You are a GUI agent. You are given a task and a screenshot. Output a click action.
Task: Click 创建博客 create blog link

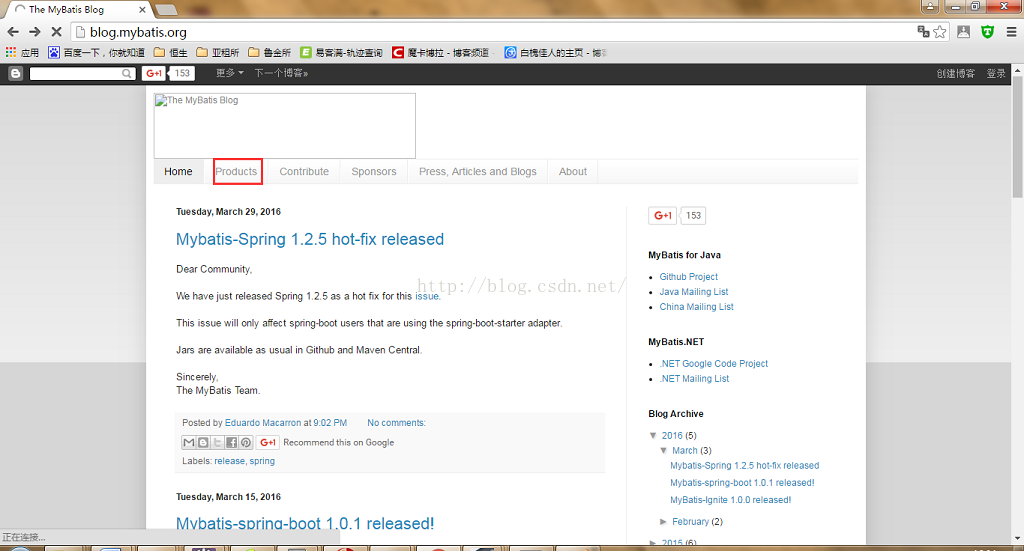click(x=955, y=74)
